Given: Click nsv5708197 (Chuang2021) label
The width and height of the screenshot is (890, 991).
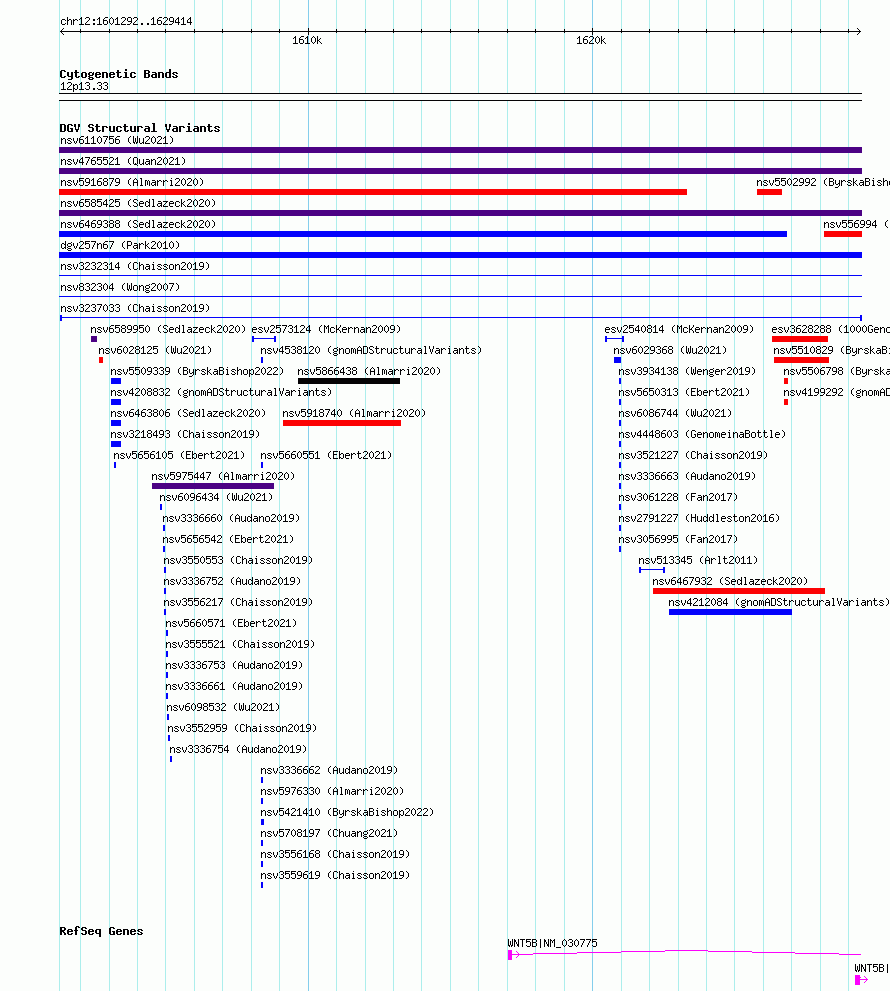Looking at the screenshot, I should pyautogui.click(x=329, y=833).
